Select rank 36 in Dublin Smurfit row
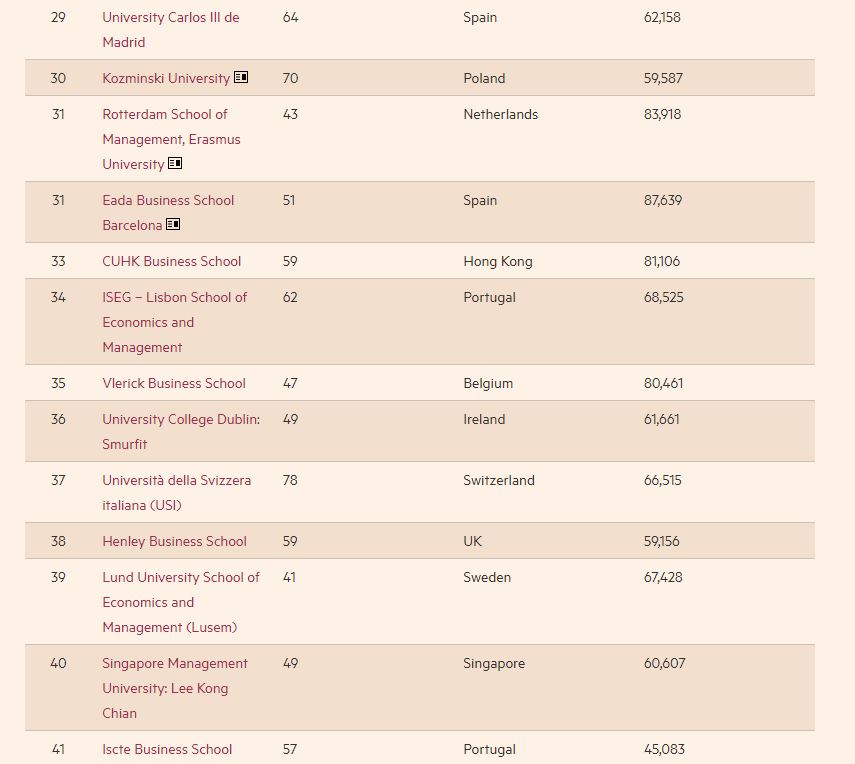The image size is (855, 764). click(x=58, y=420)
